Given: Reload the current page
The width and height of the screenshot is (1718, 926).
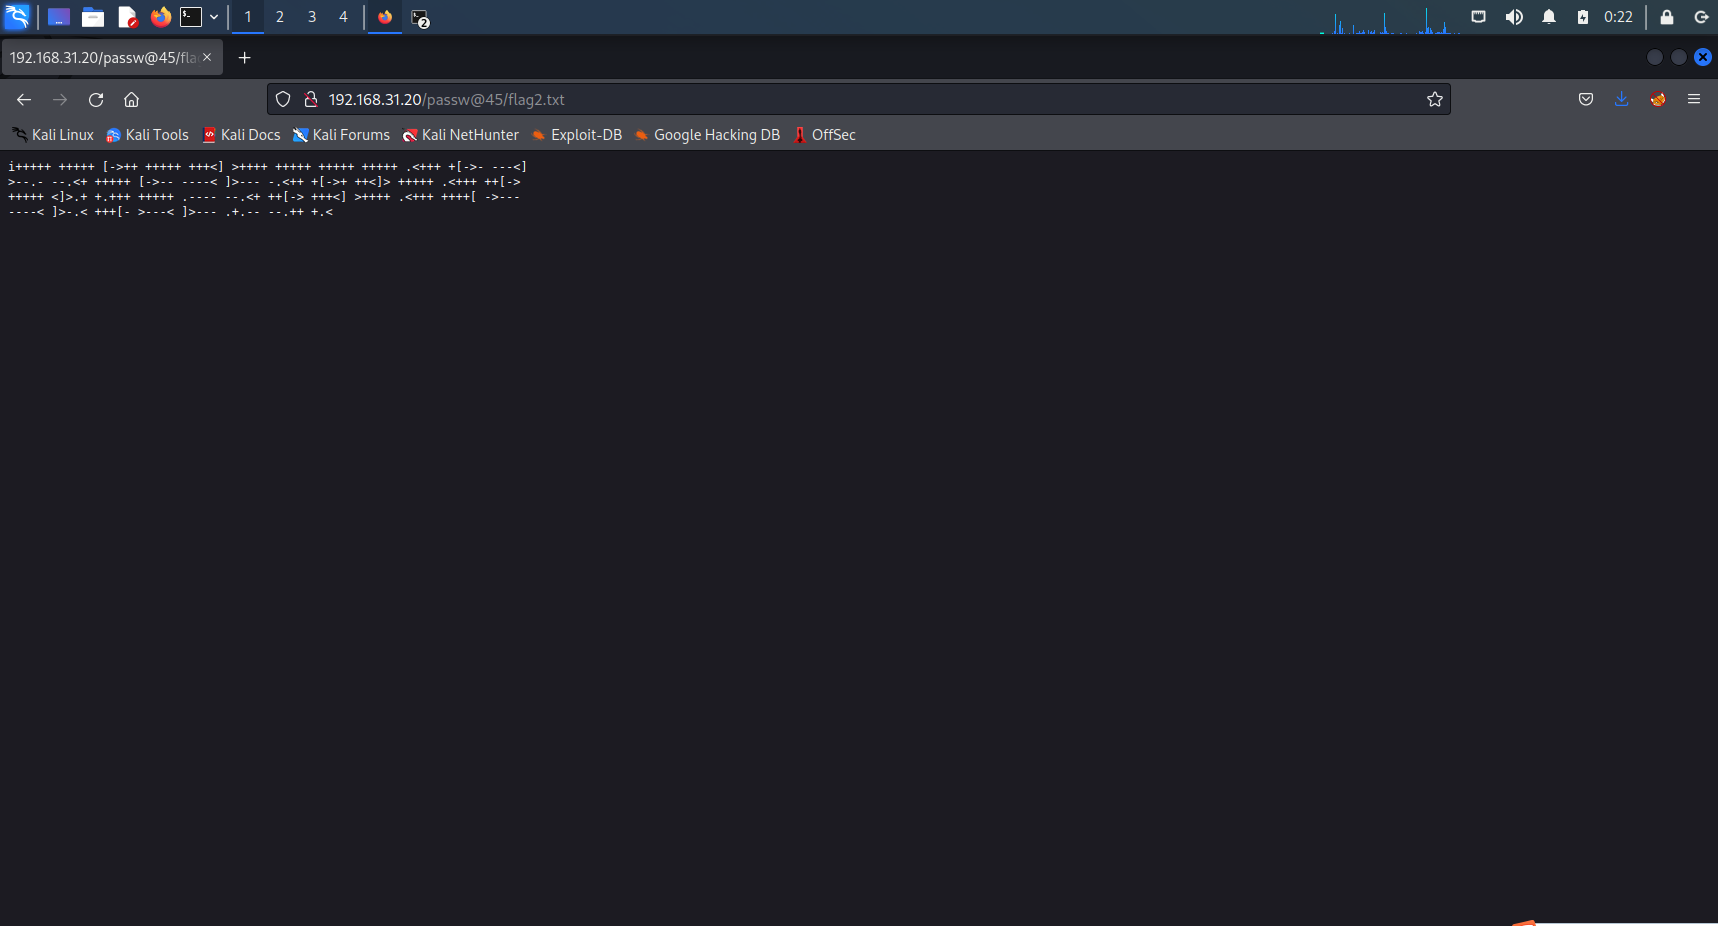Looking at the screenshot, I should [x=96, y=99].
